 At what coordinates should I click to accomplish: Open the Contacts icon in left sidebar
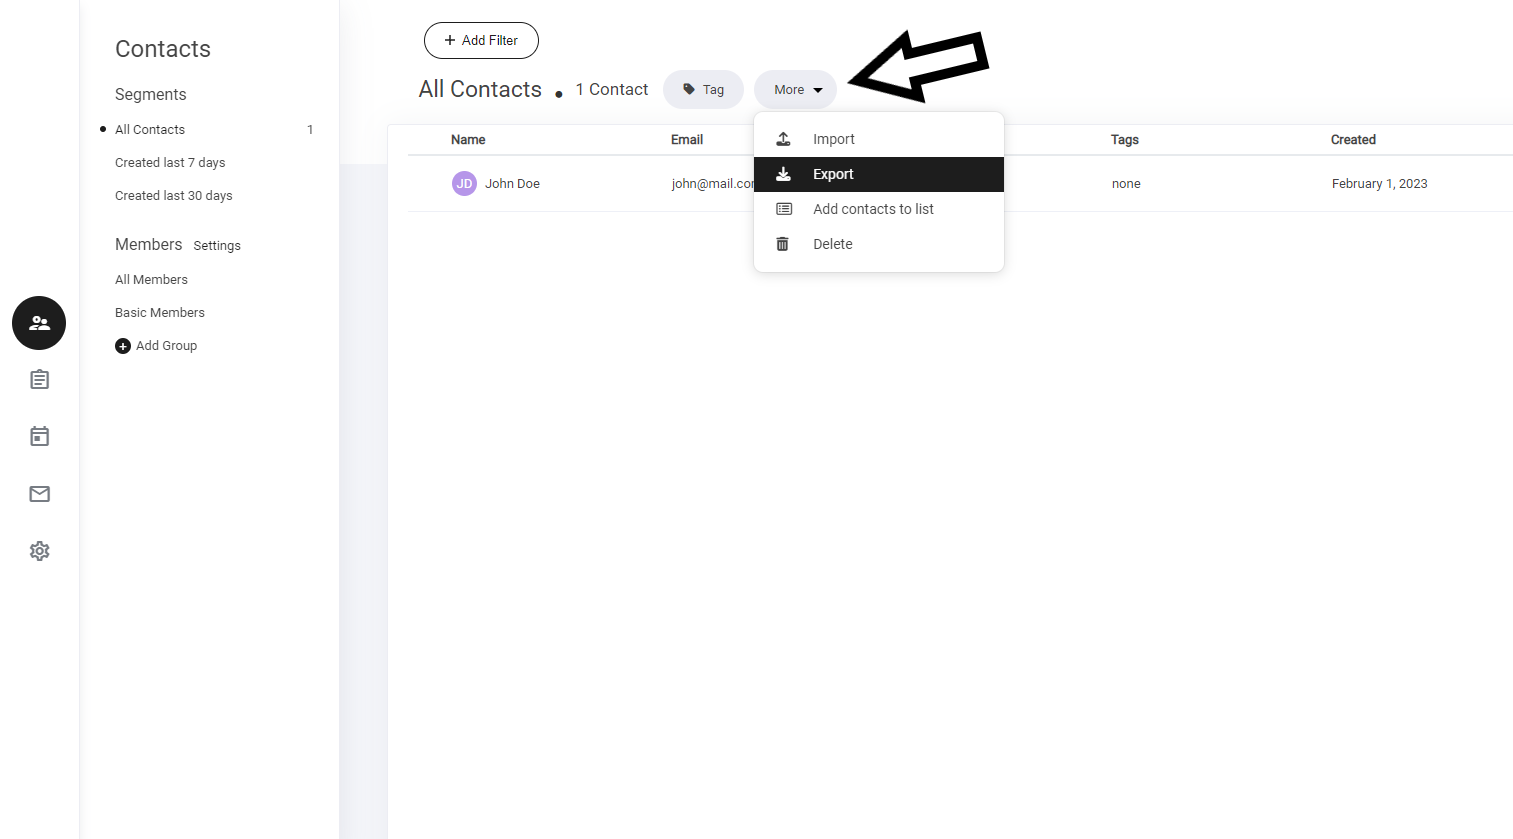point(39,323)
